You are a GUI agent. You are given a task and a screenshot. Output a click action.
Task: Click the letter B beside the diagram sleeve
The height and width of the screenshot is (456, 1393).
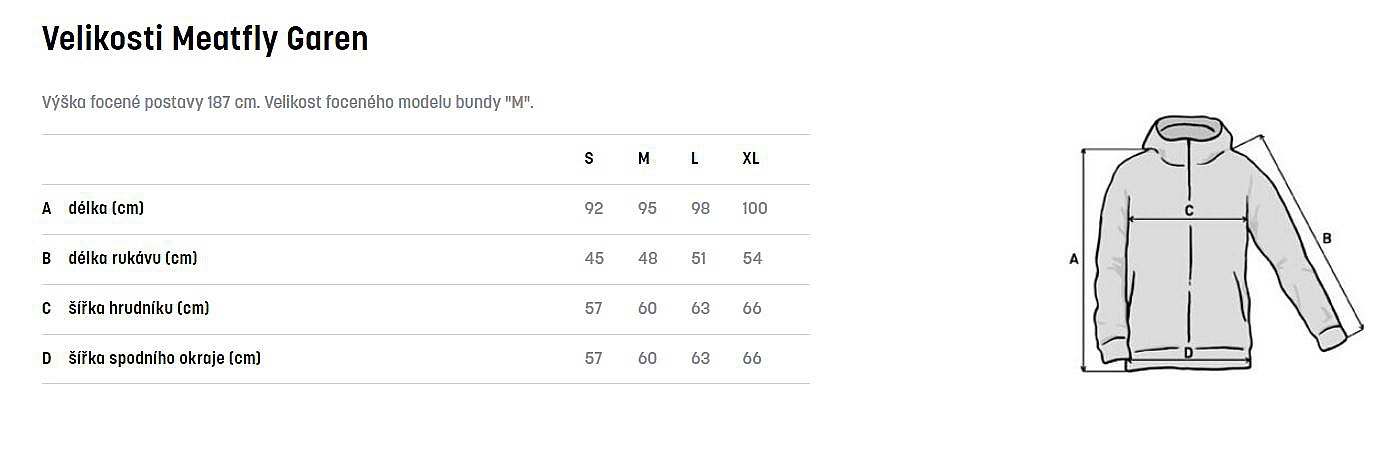pyautogui.click(x=1326, y=238)
